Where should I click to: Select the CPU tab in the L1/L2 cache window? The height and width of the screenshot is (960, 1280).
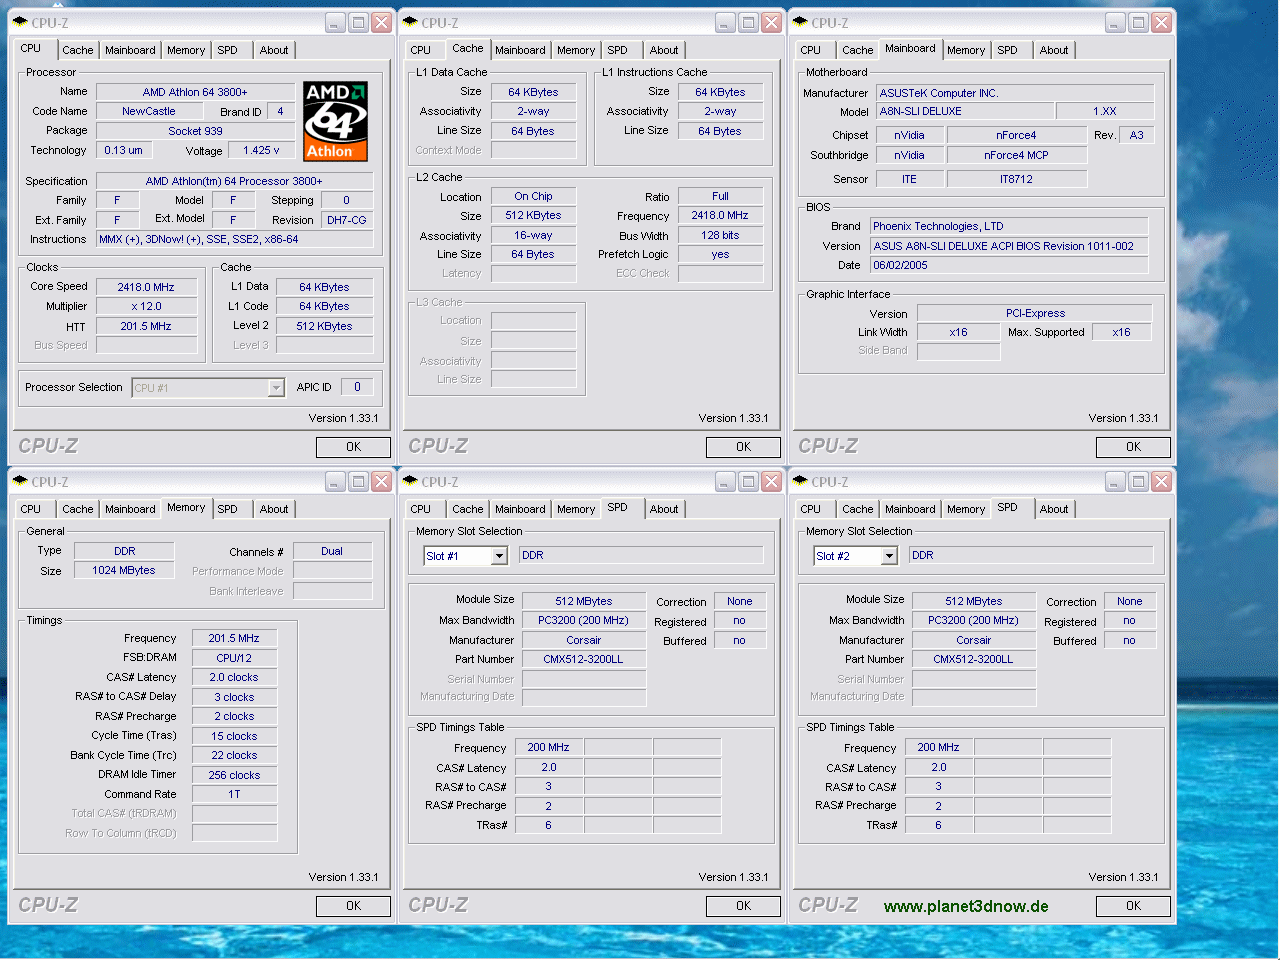[x=420, y=50]
